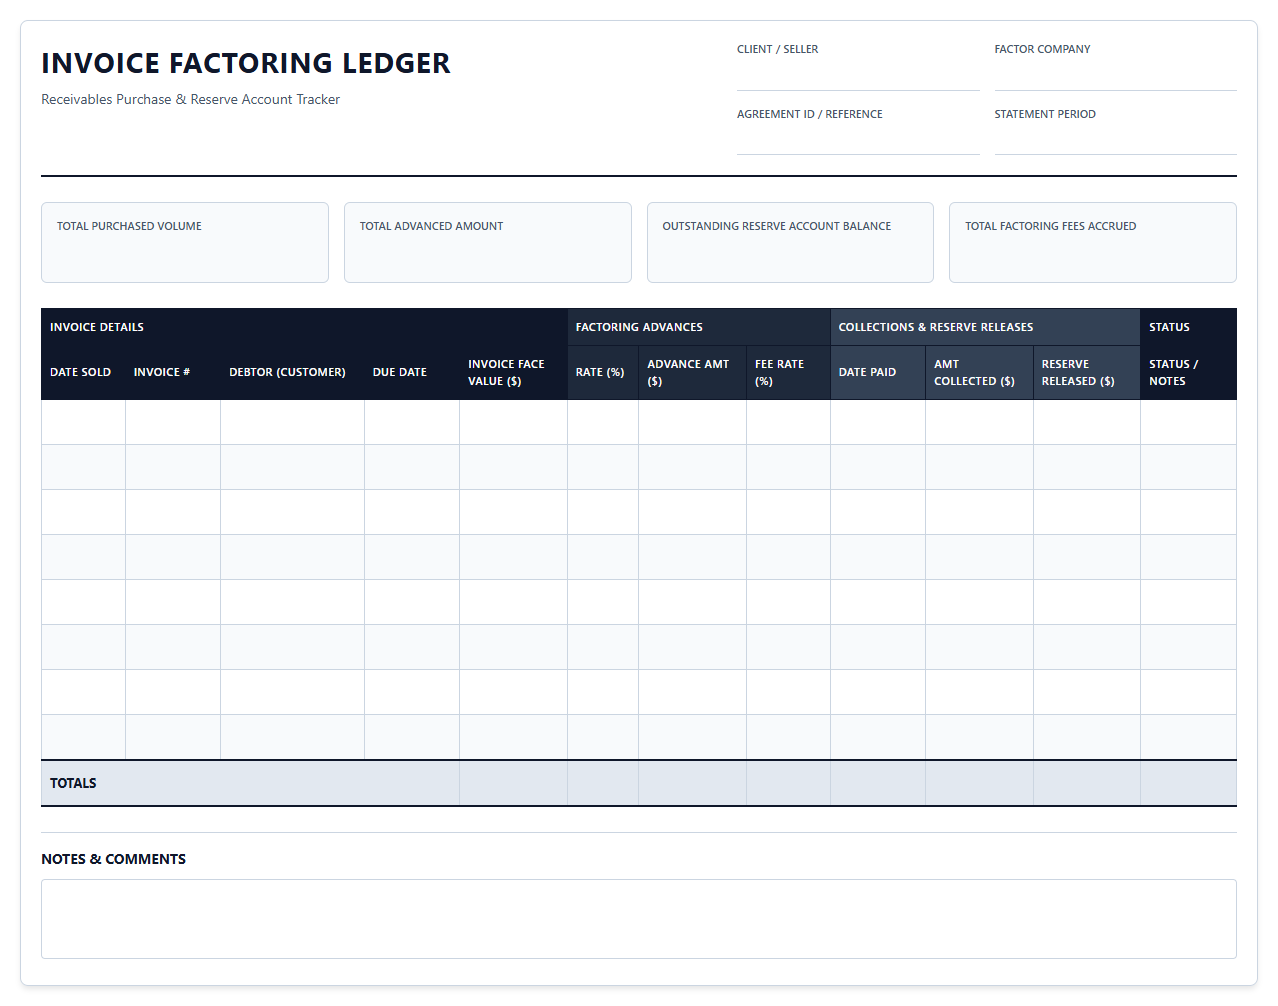This screenshot has height=1006, width=1278.
Task: Click first row Invoice Face Value cell
Action: pyautogui.click(x=513, y=422)
